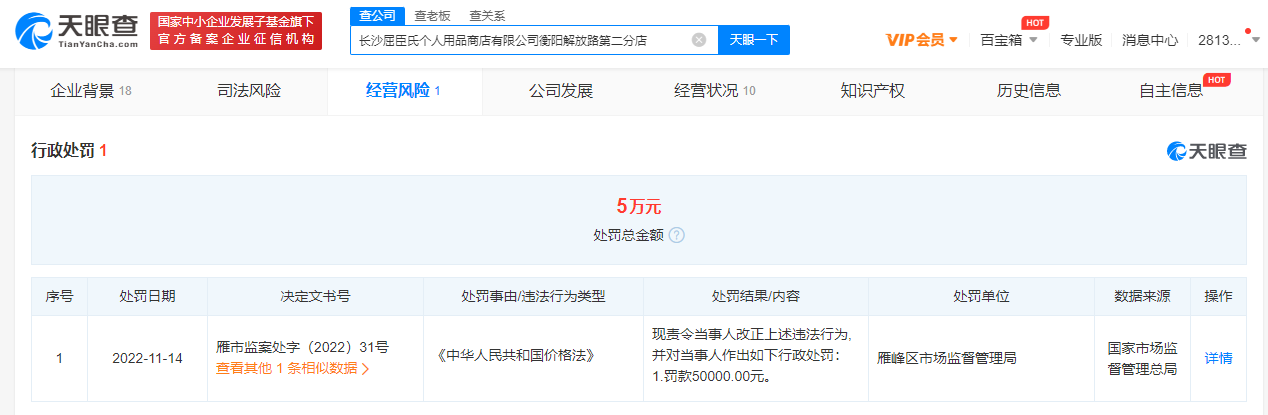1268x415 pixels.
Task: Click the company name search input field
Action: point(520,40)
